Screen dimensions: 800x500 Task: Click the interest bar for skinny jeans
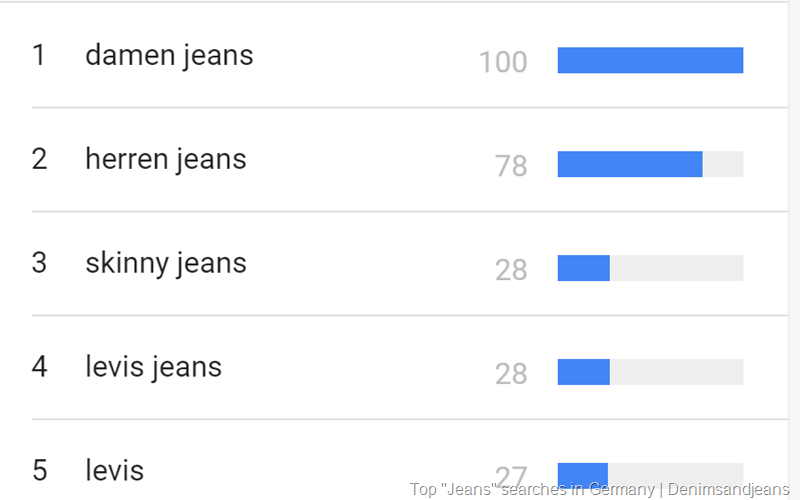click(584, 268)
